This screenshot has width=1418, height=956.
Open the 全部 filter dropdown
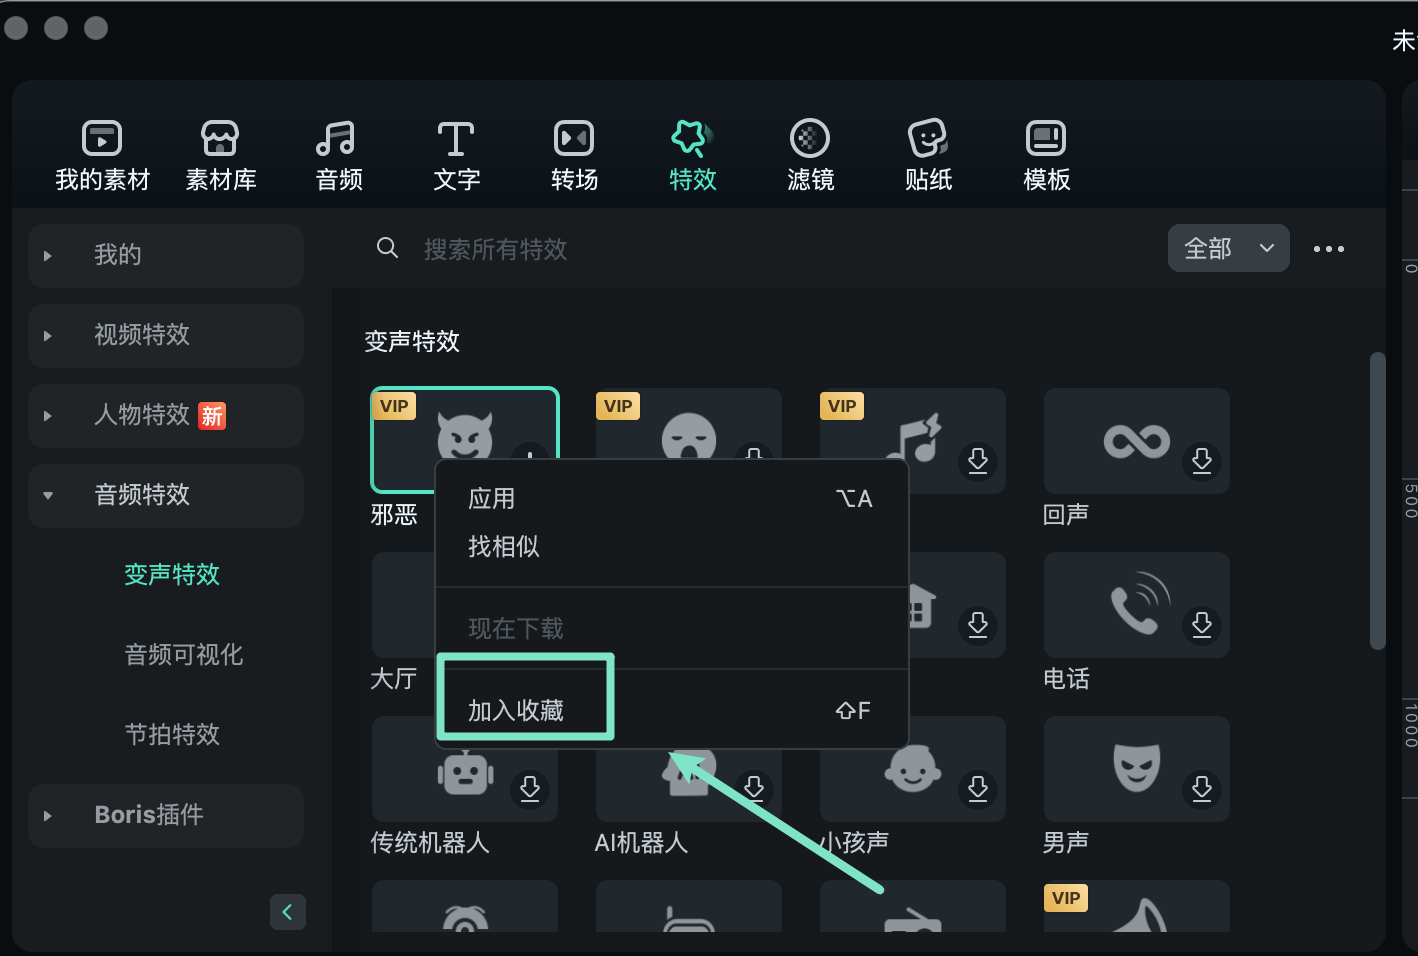tap(1228, 248)
